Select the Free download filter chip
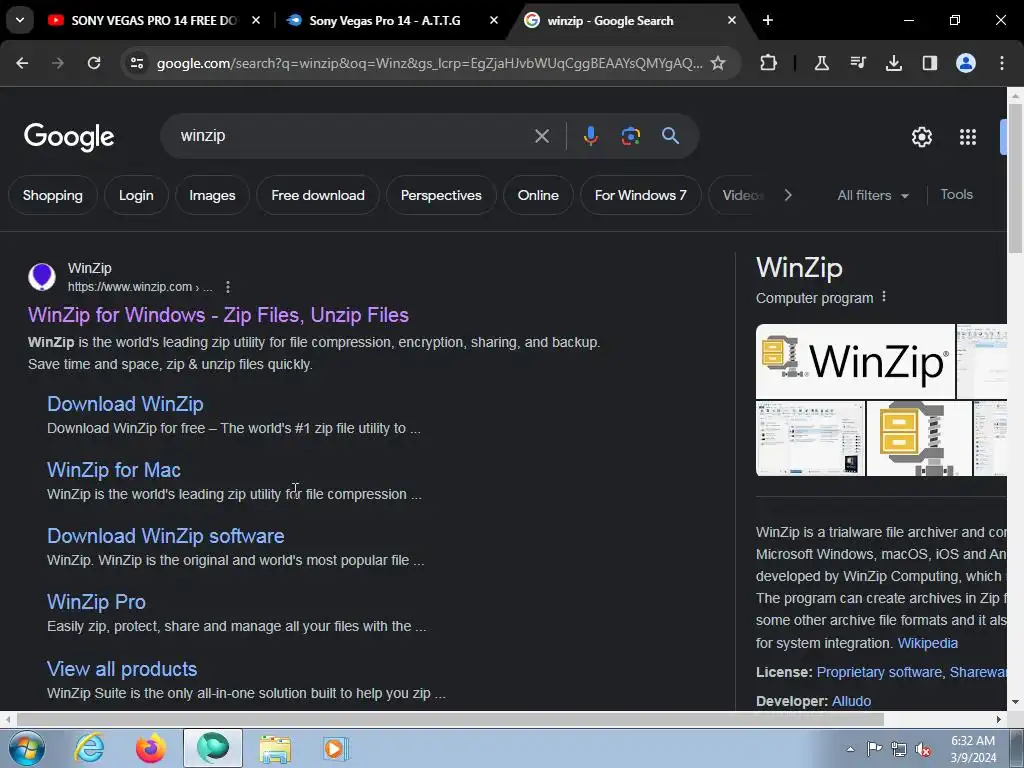The image size is (1024, 768). pos(318,195)
